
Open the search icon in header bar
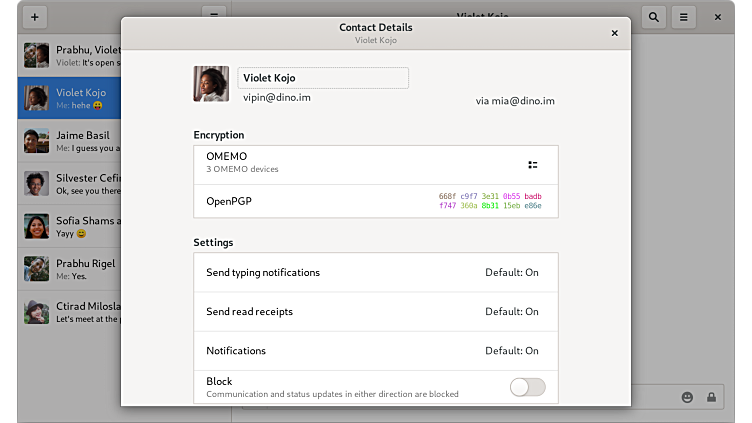click(654, 17)
